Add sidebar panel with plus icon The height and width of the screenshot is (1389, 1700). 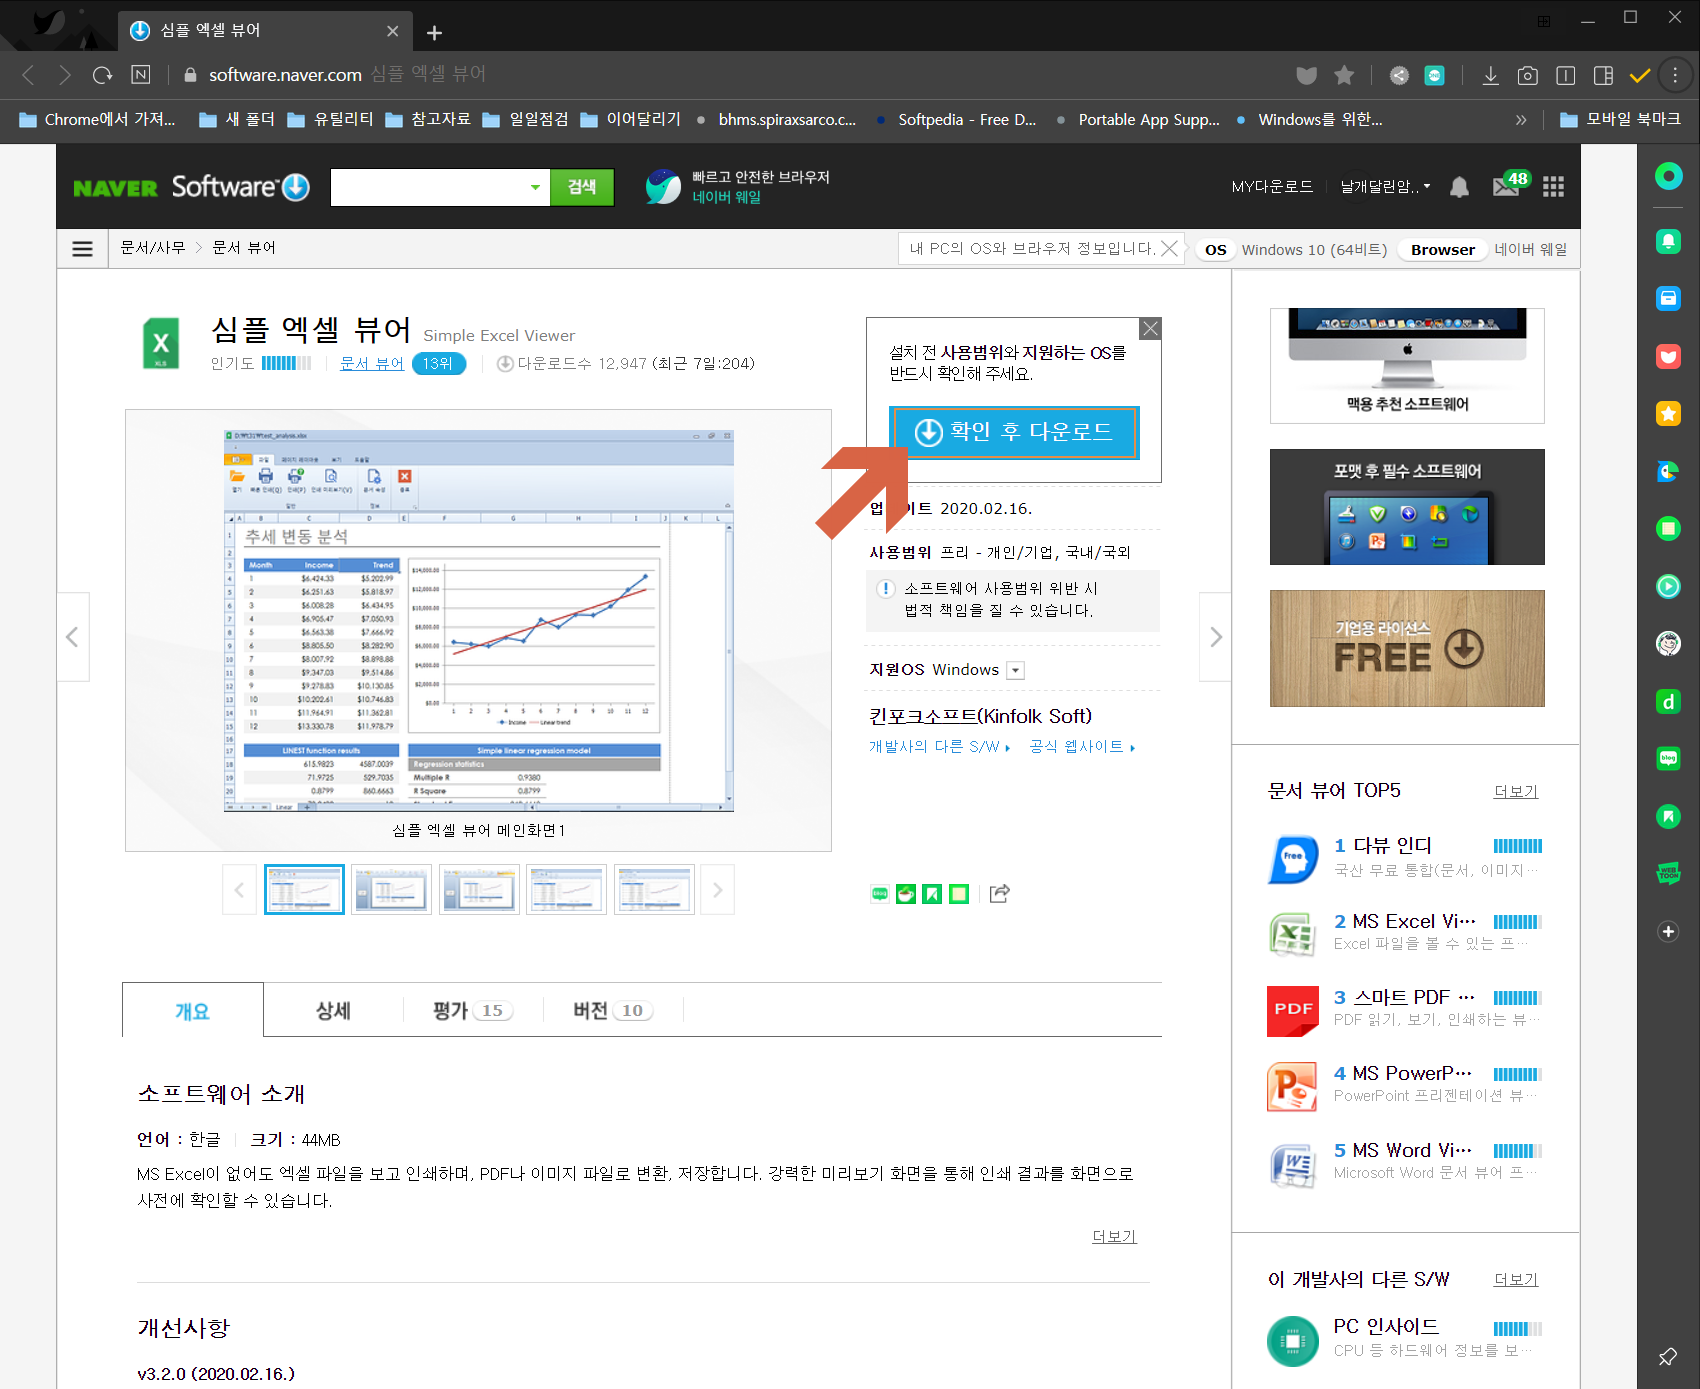click(1668, 931)
